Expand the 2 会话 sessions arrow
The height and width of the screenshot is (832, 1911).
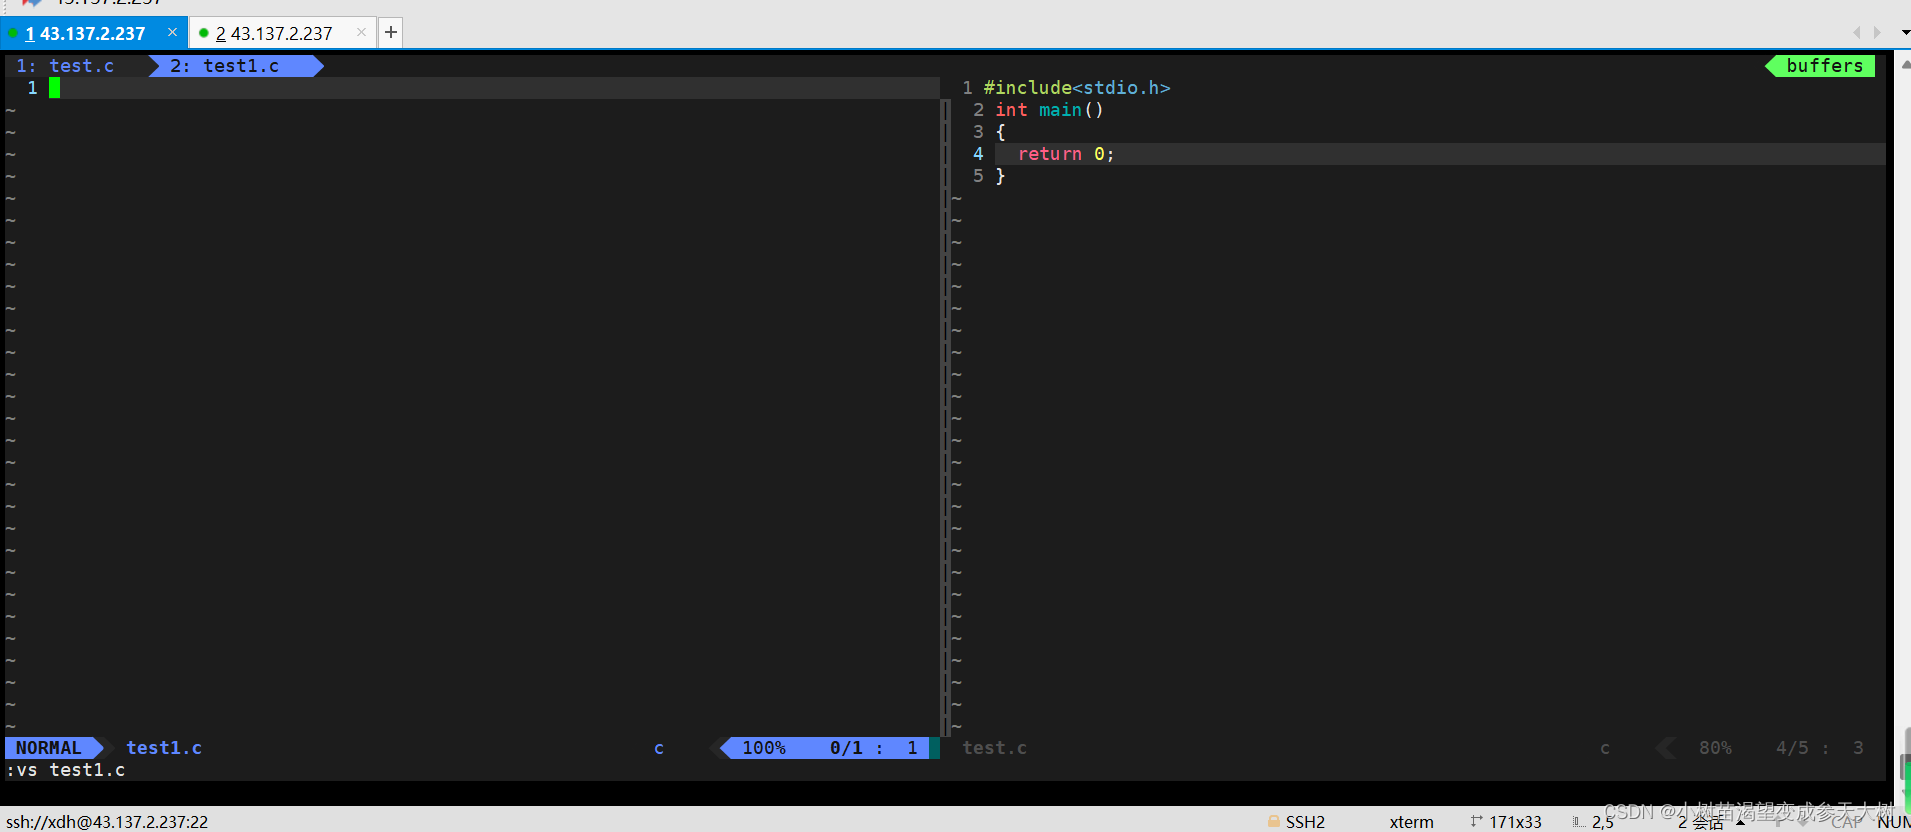click(x=1740, y=822)
